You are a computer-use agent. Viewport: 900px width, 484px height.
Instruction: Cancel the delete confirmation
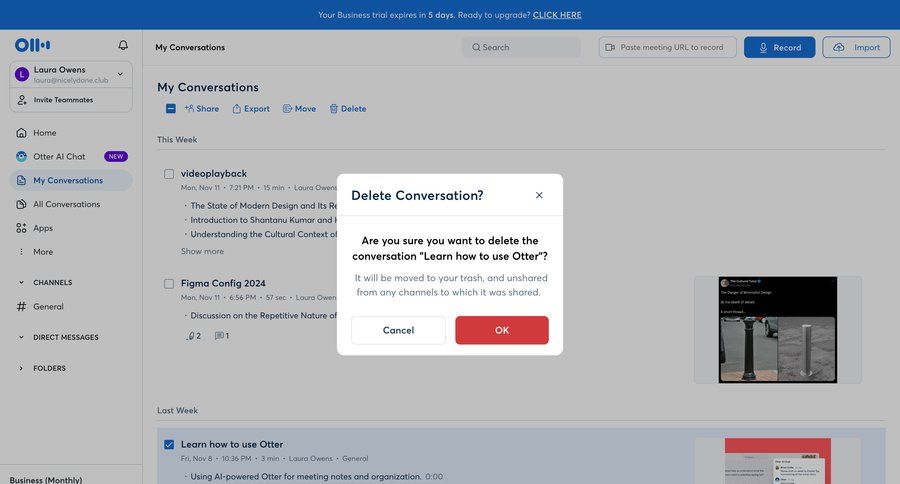pos(398,330)
